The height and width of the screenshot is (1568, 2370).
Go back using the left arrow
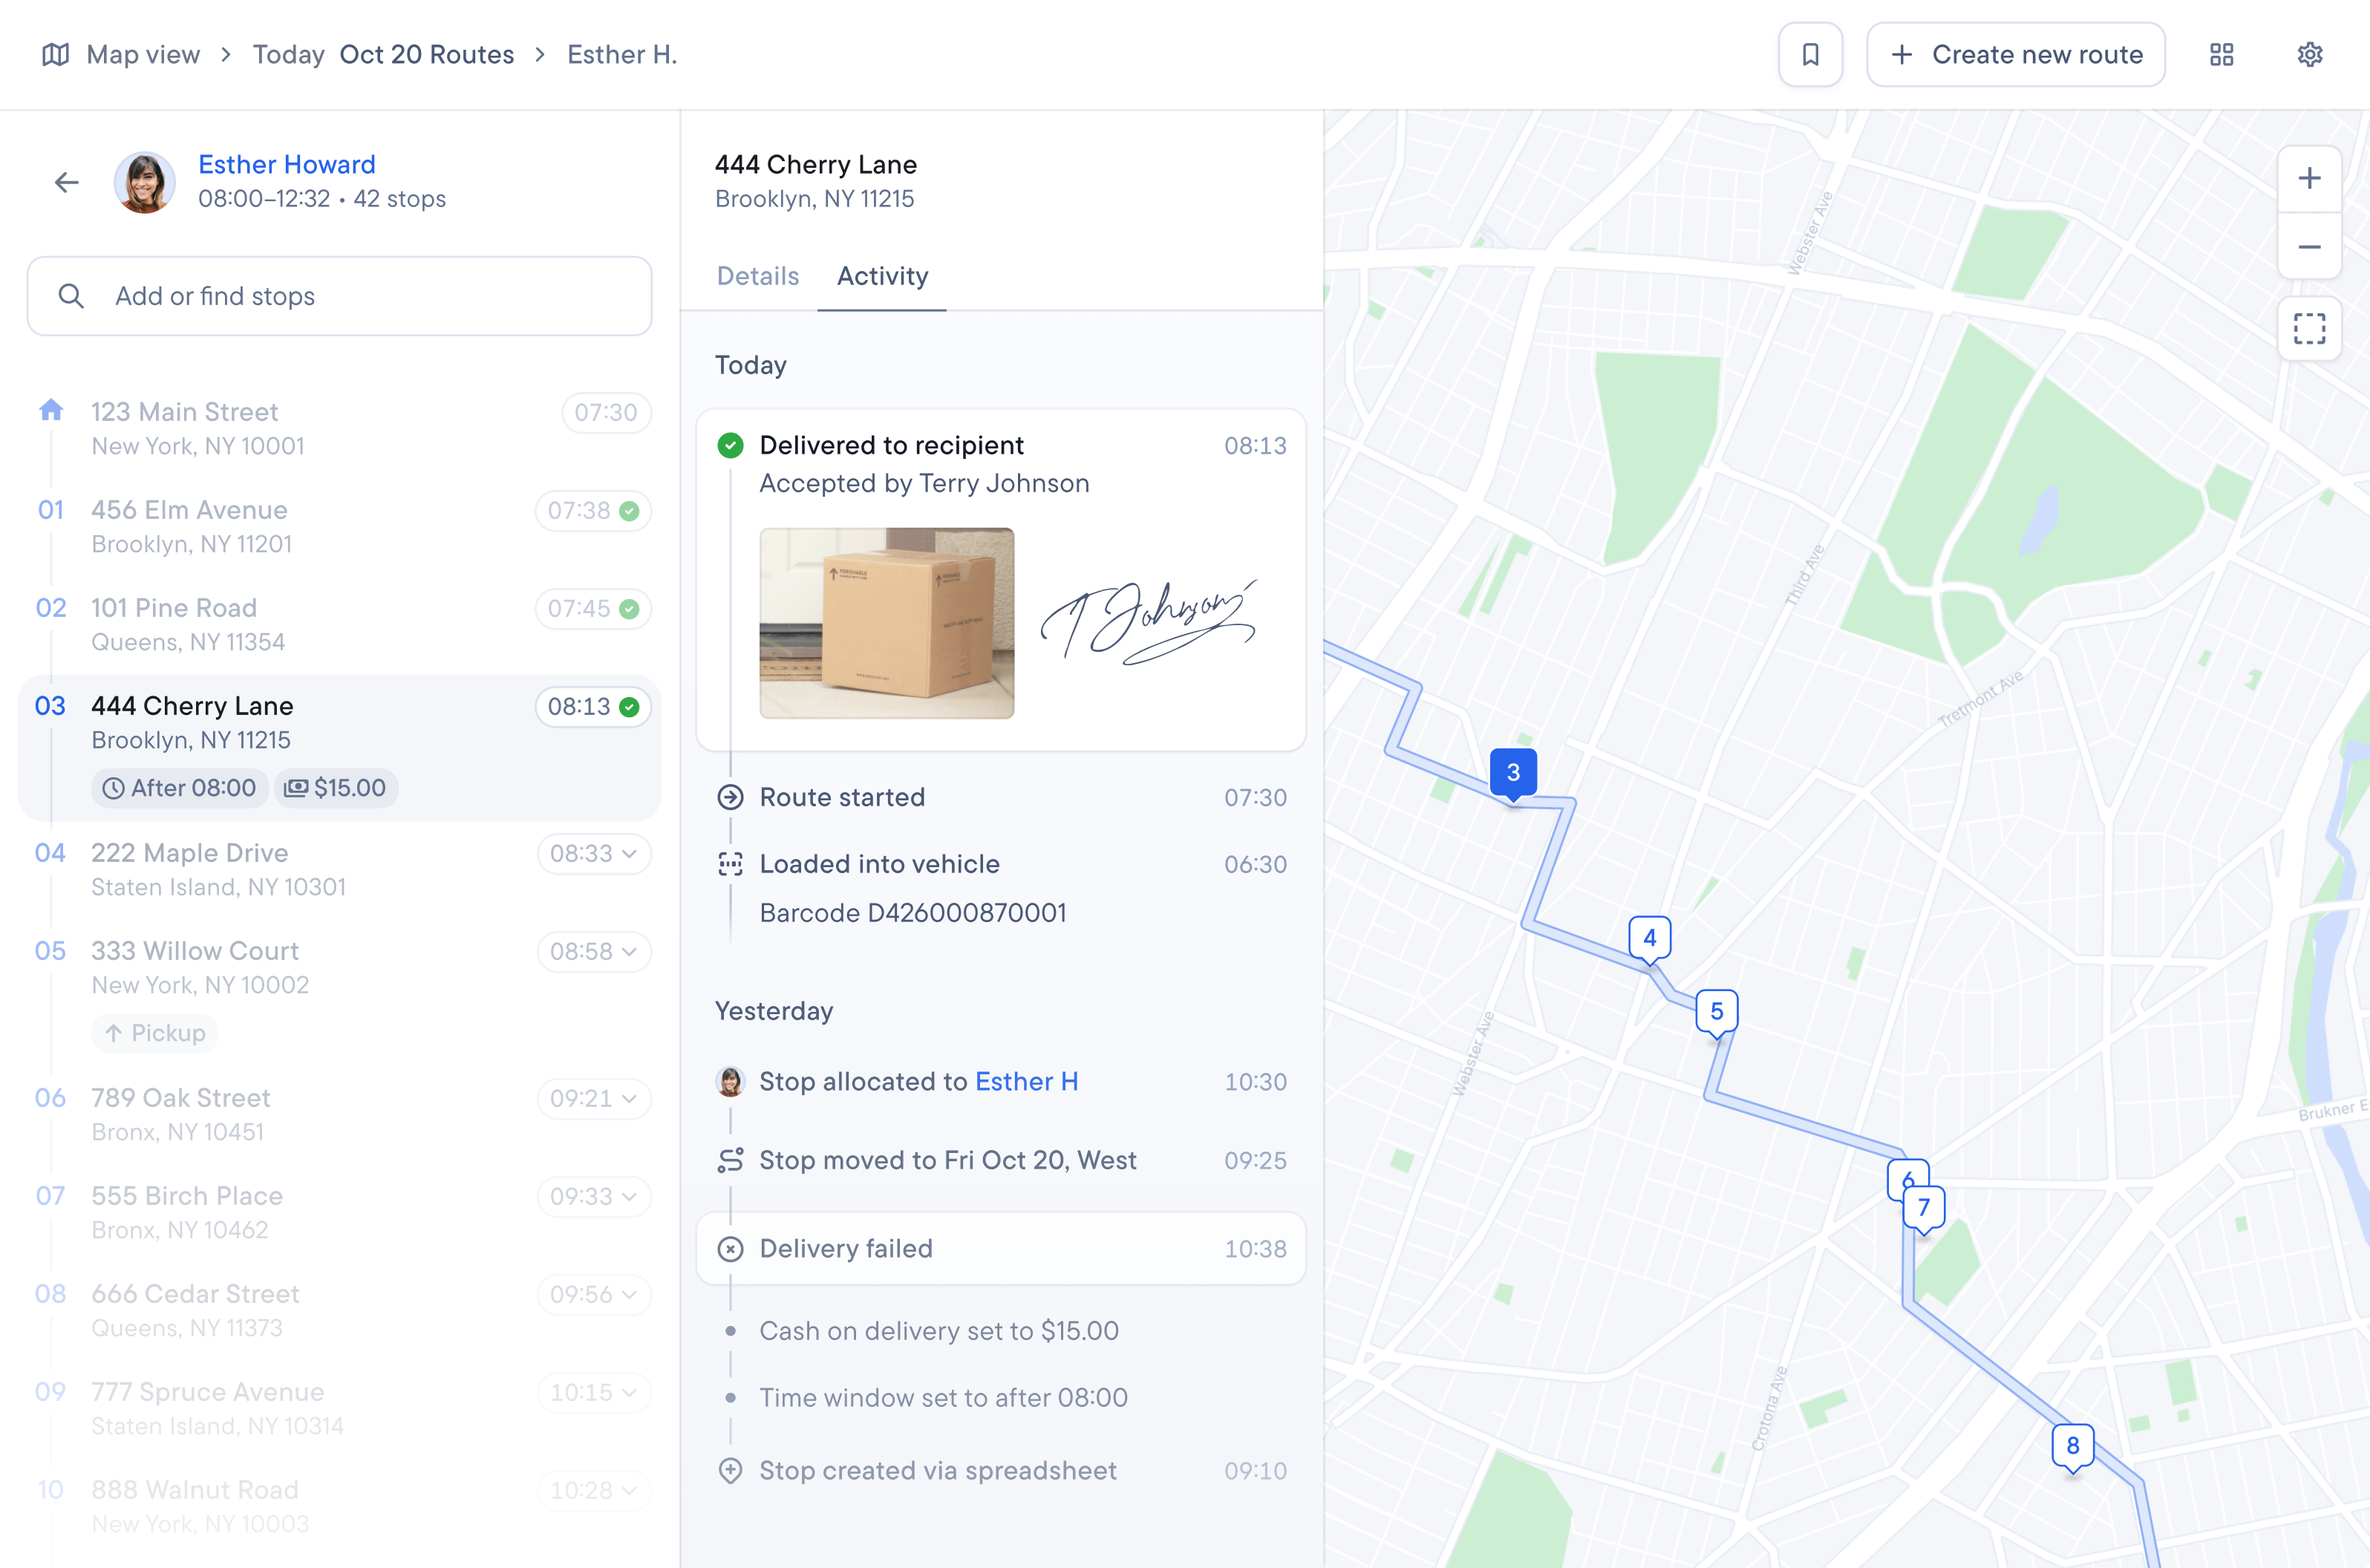[x=66, y=182]
